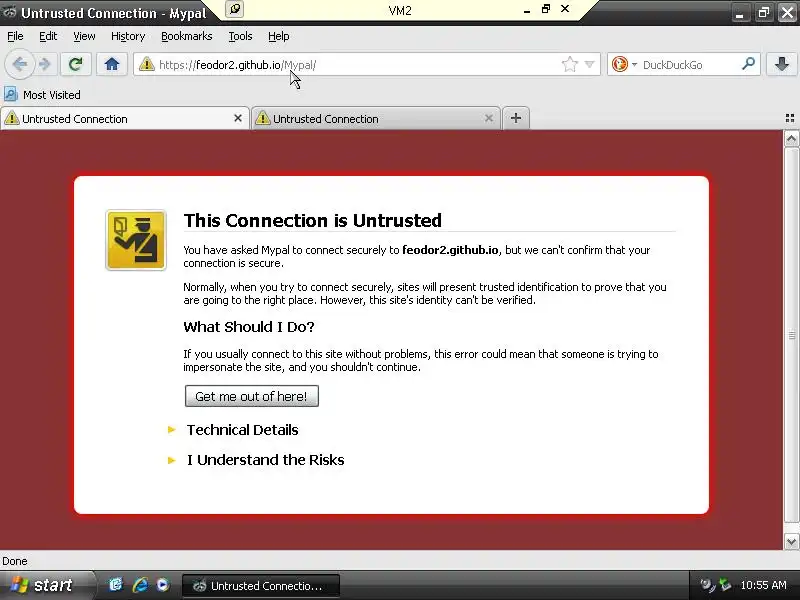Click the yellow security officer warning icon
The height and width of the screenshot is (600, 800).
pos(136,240)
